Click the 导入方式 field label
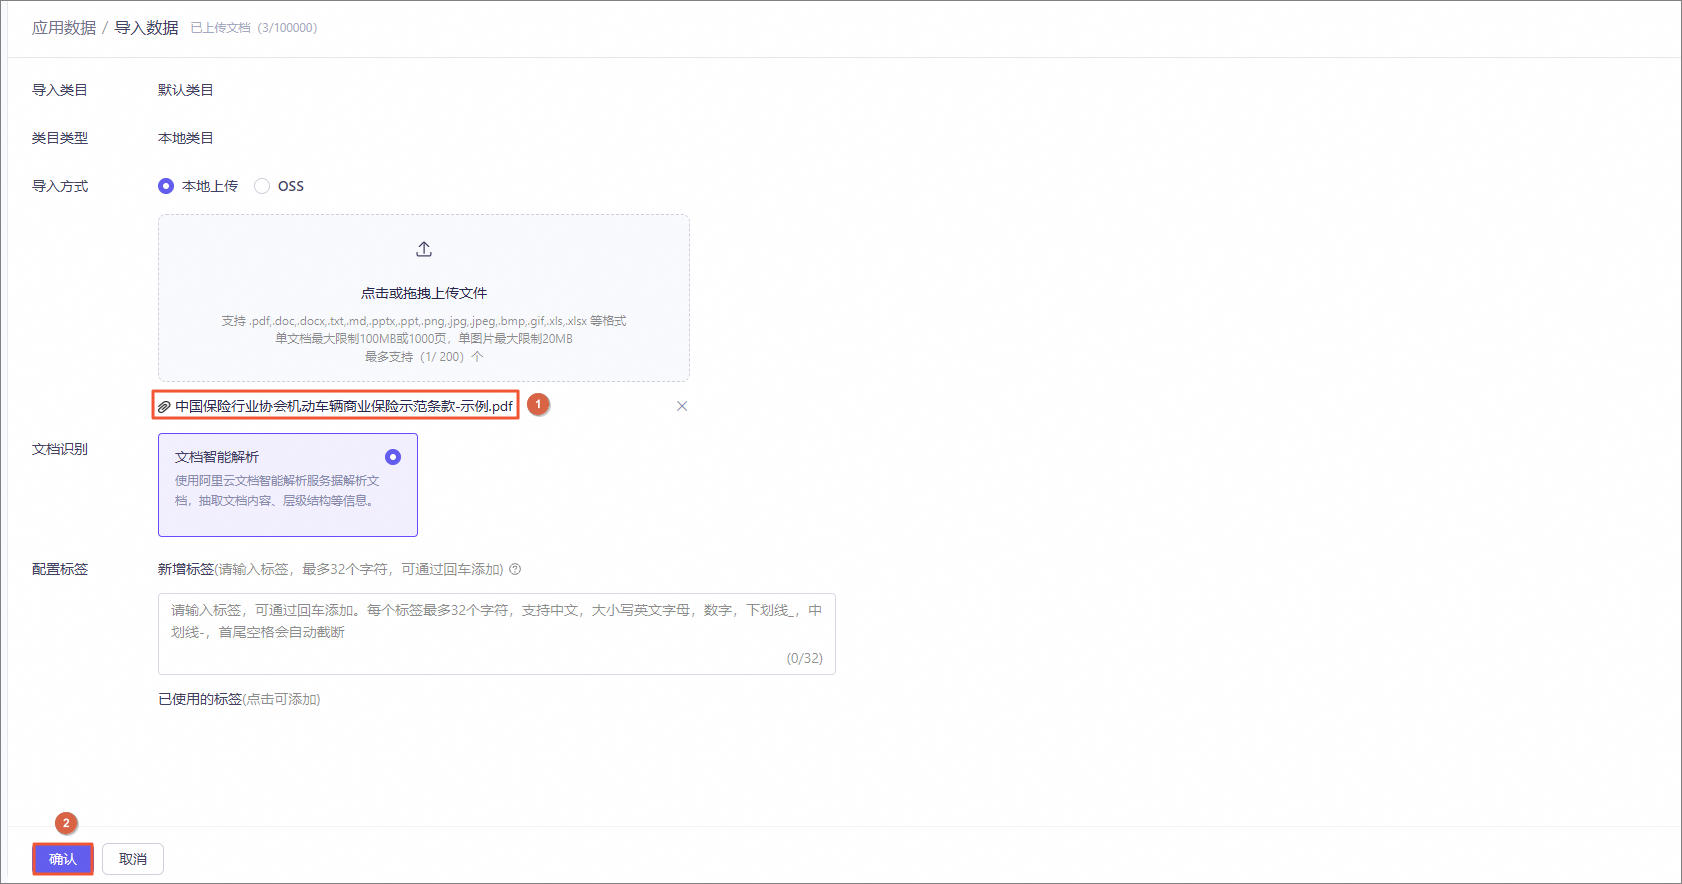The image size is (1682, 884). point(60,186)
